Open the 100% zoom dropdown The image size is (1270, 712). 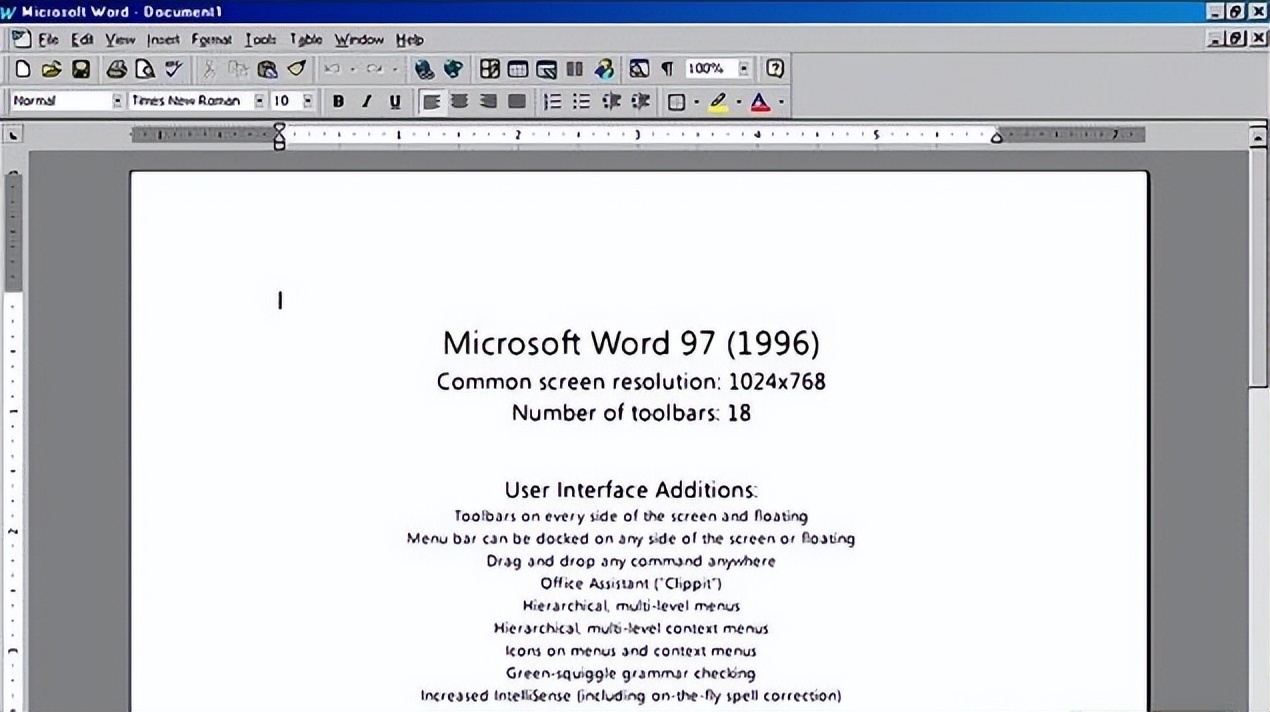pyautogui.click(x=744, y=70)
